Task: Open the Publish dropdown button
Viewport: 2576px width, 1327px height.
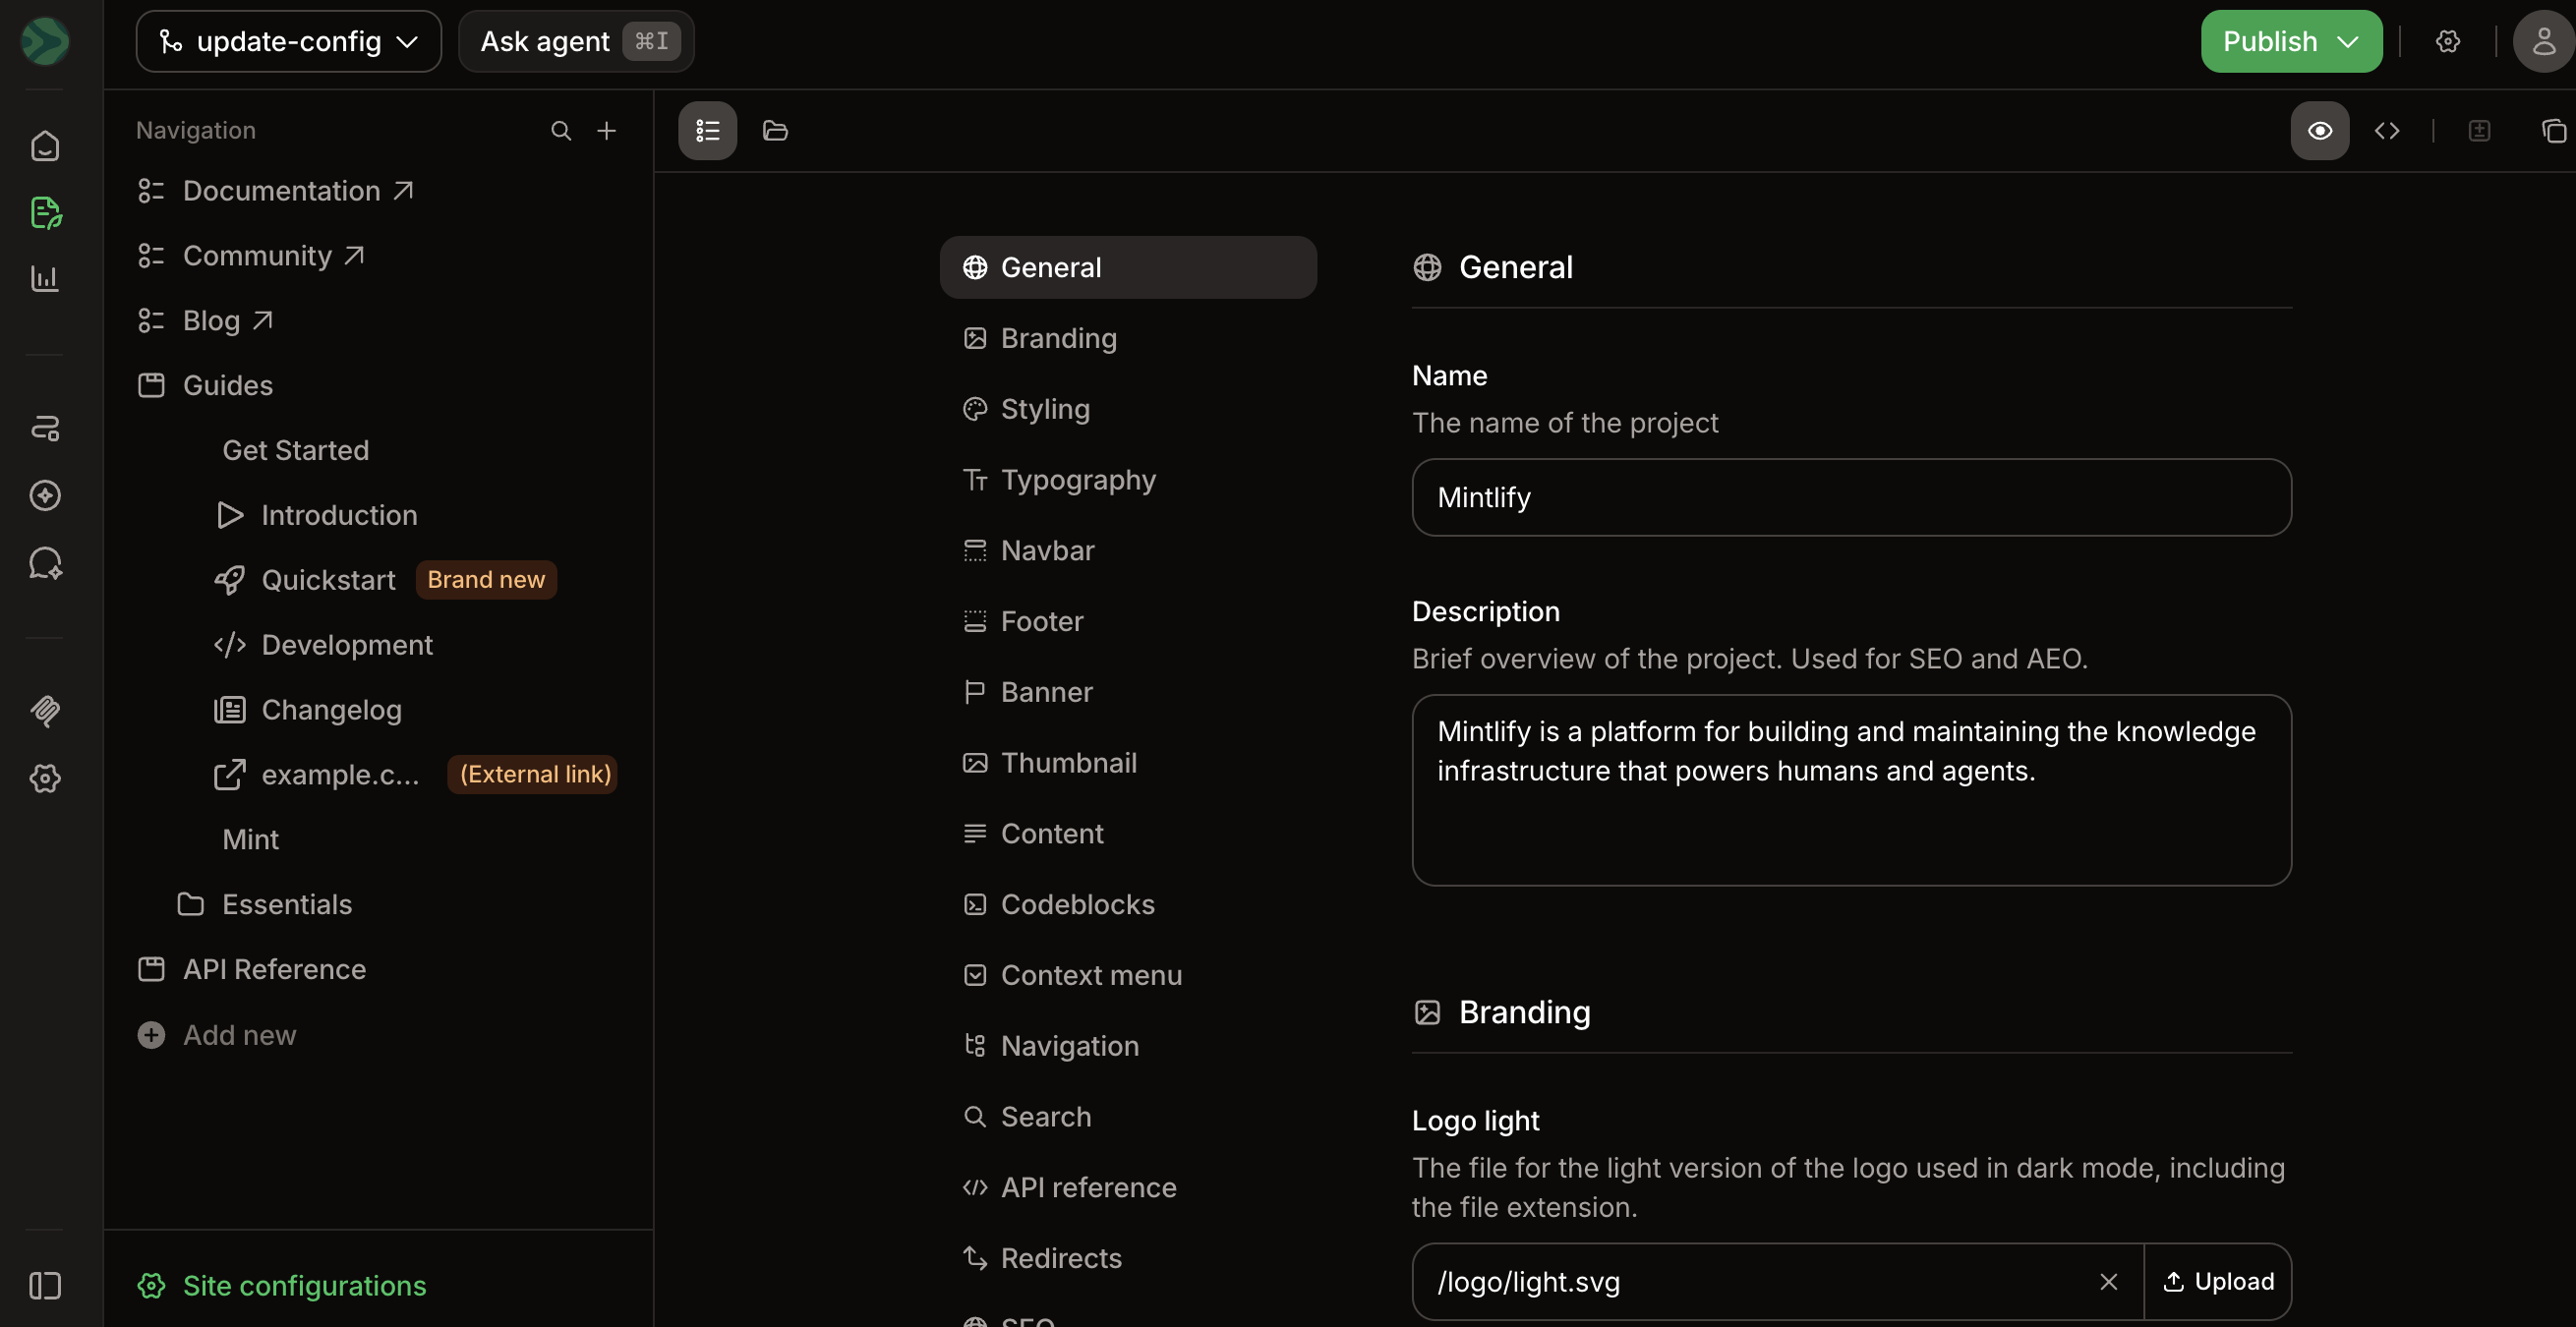Action: tap(2292, 41)
